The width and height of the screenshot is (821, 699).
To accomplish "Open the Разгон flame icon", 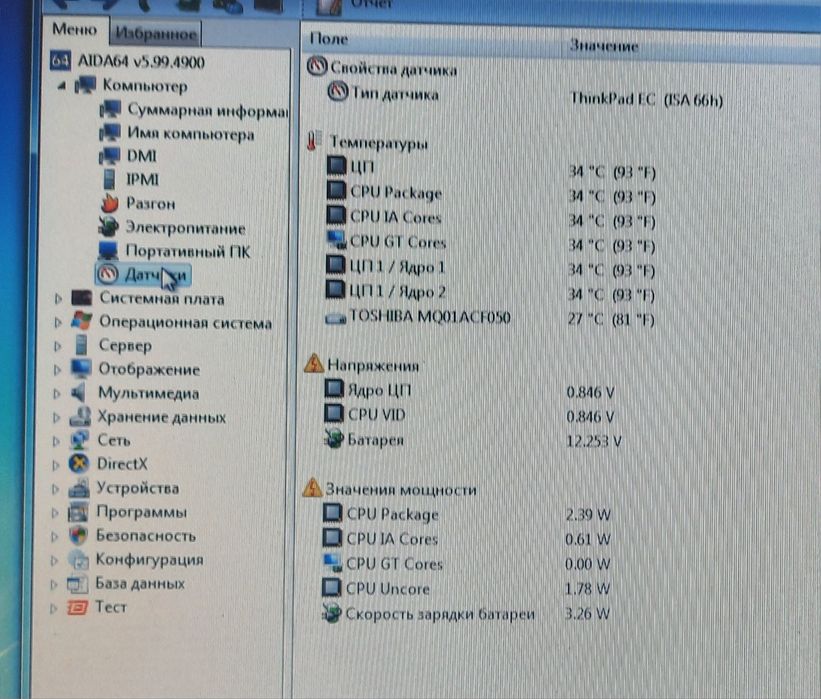I will coord(109,203).
